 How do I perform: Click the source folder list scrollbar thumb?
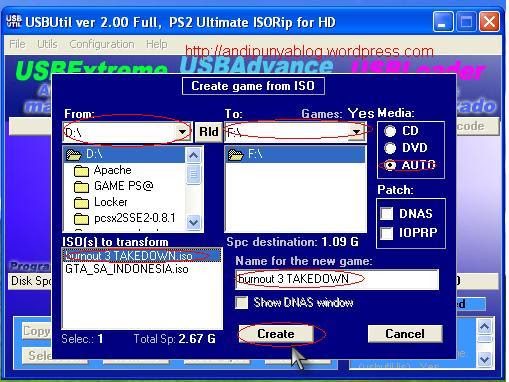[193, 174]
